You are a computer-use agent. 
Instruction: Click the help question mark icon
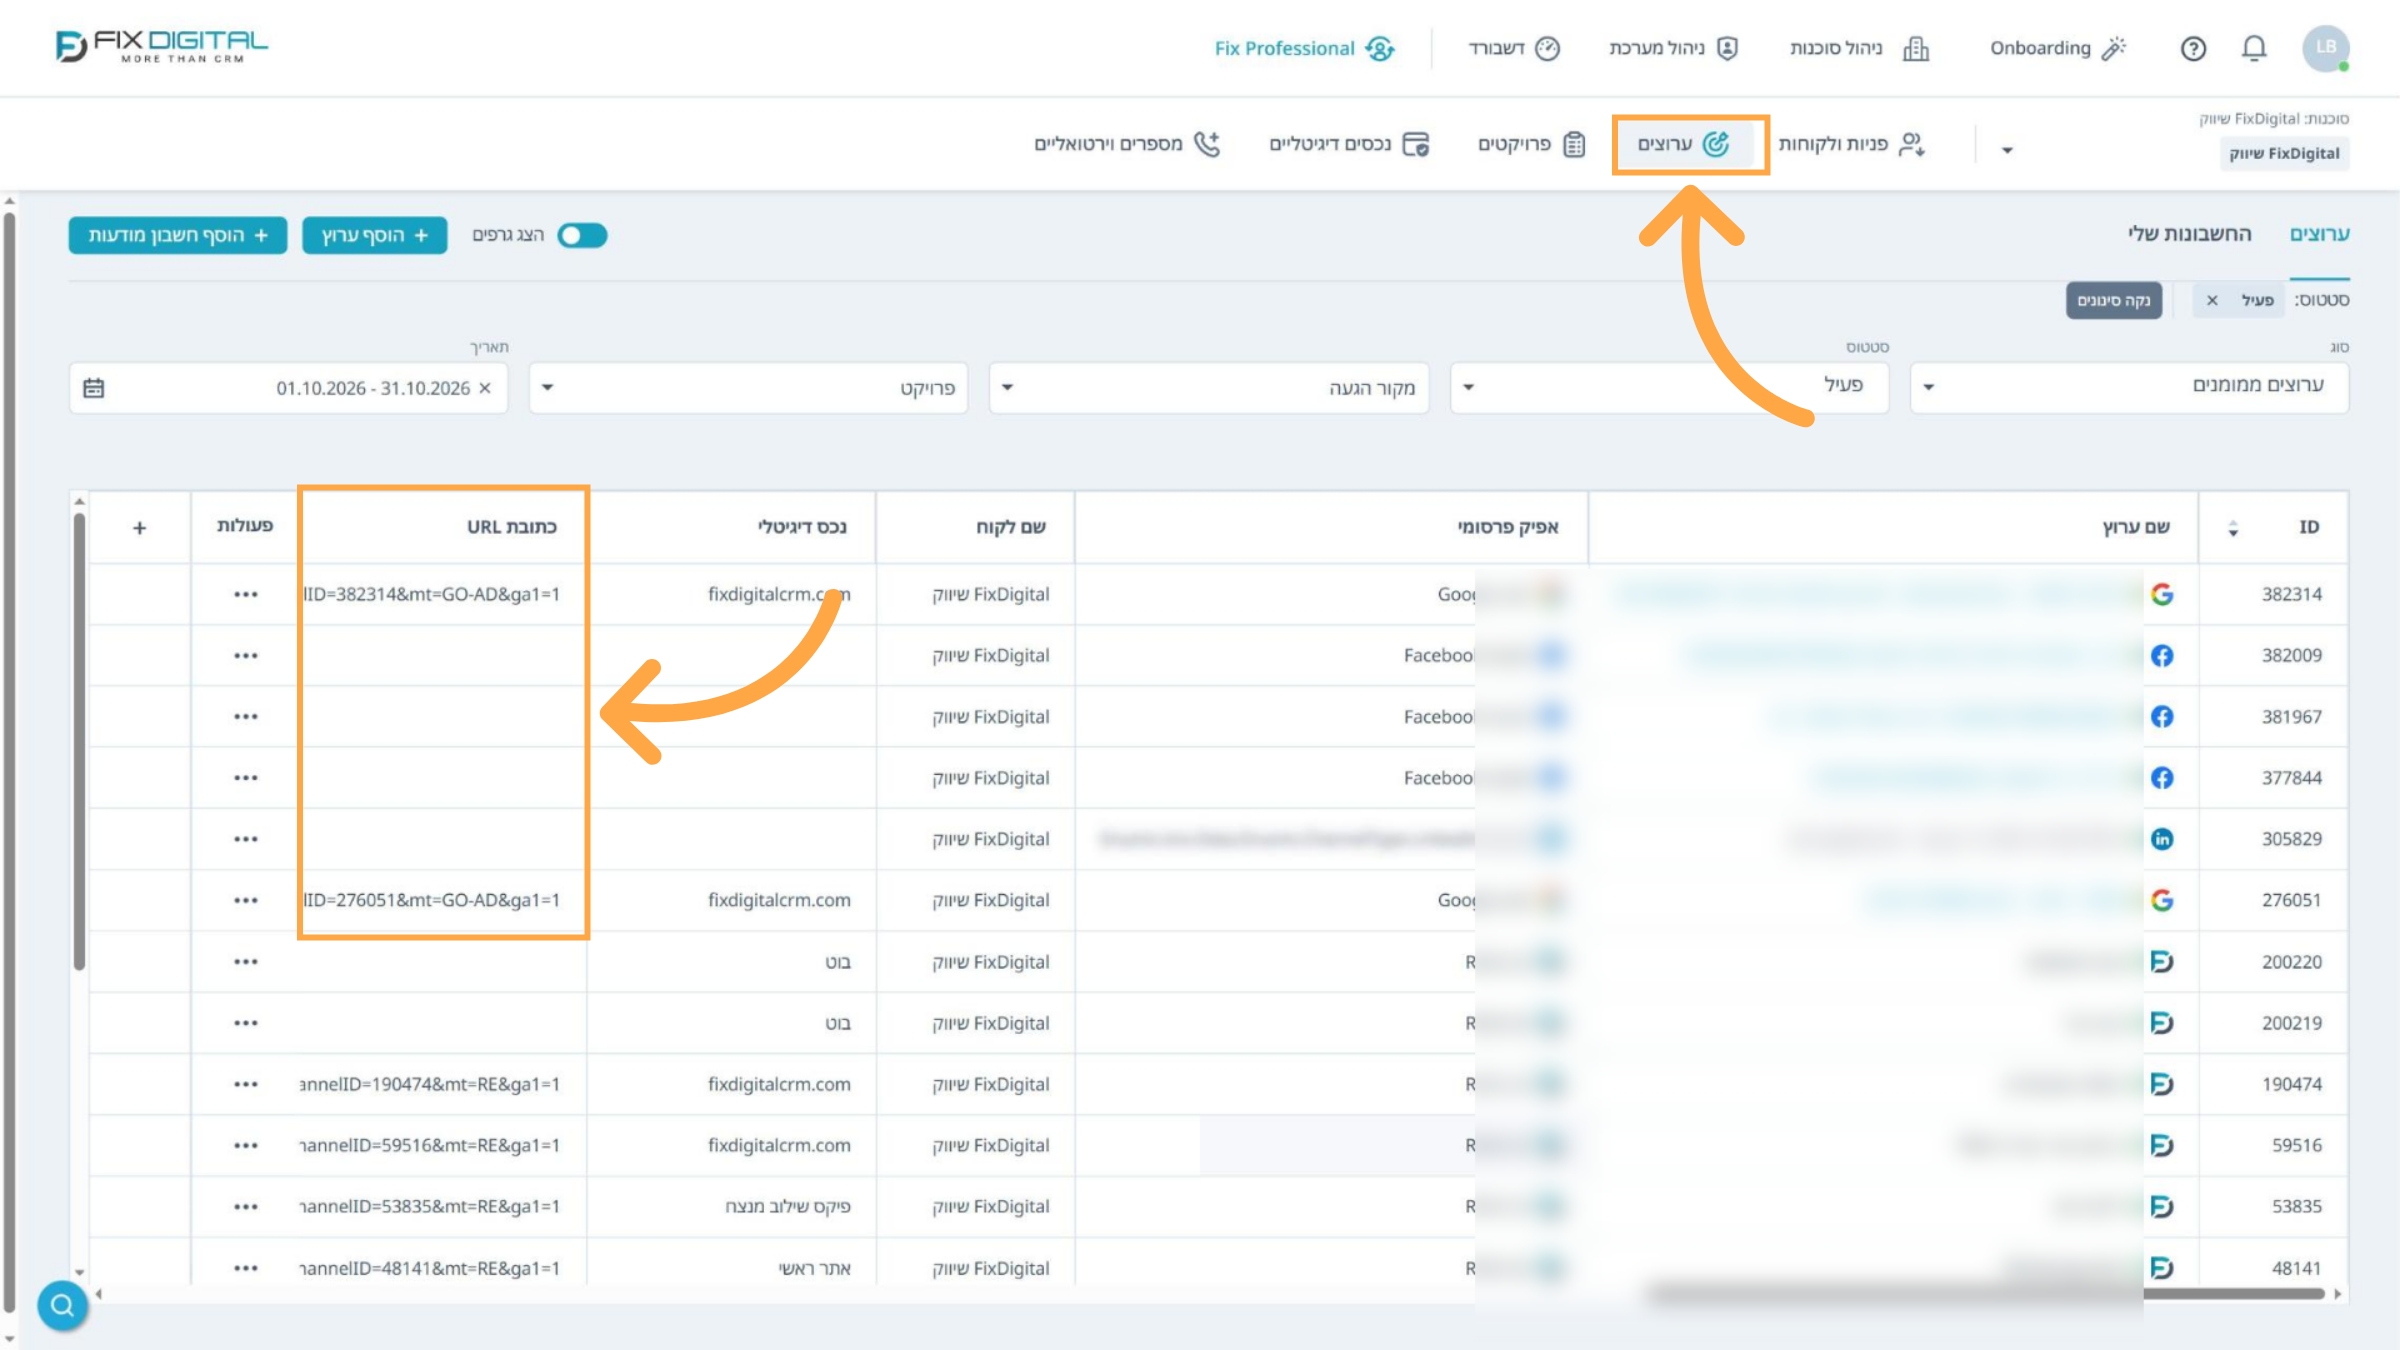tap(2193, 48)
